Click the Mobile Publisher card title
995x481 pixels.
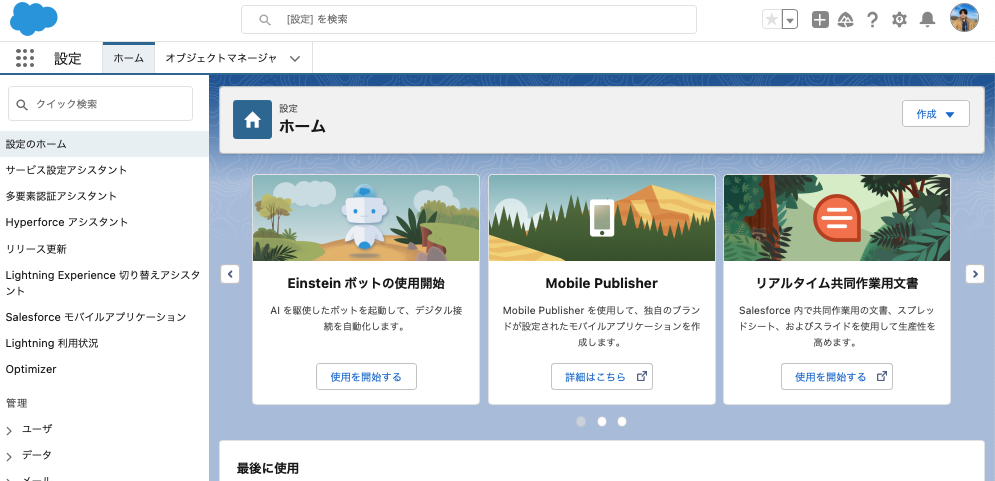(602, 283)
